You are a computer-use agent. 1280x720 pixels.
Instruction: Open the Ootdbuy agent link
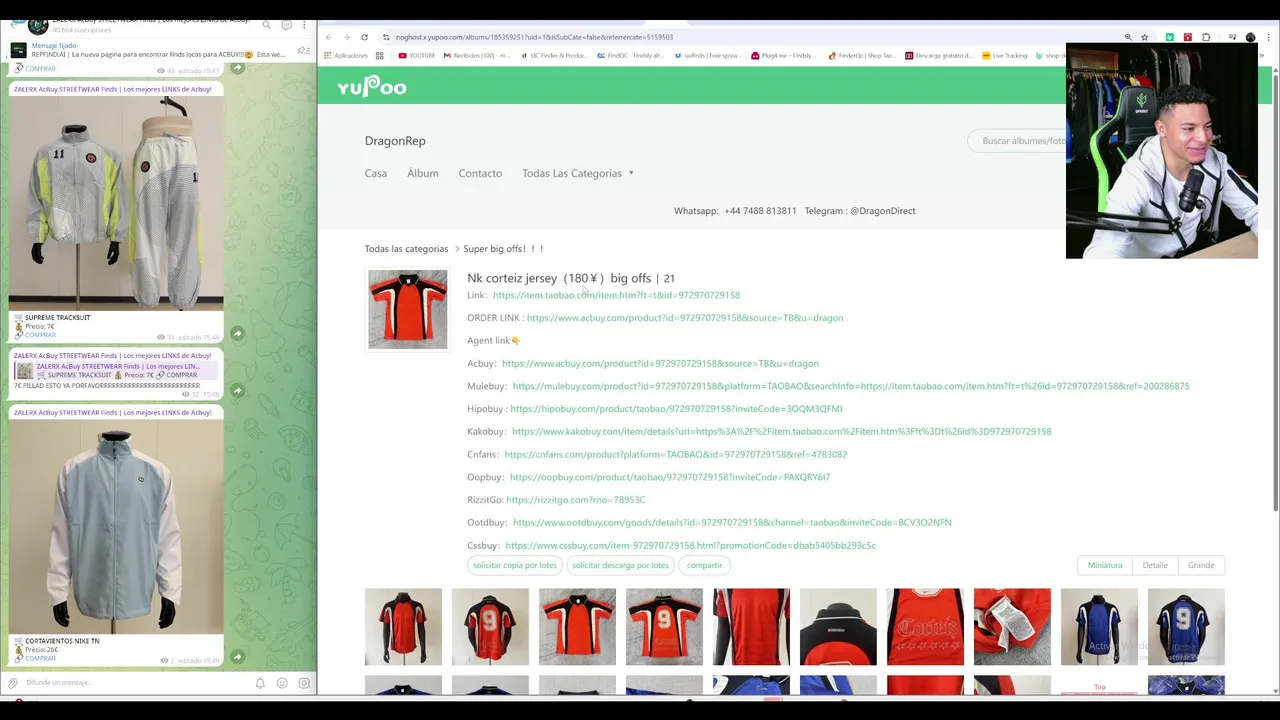(x=732, y=522)
